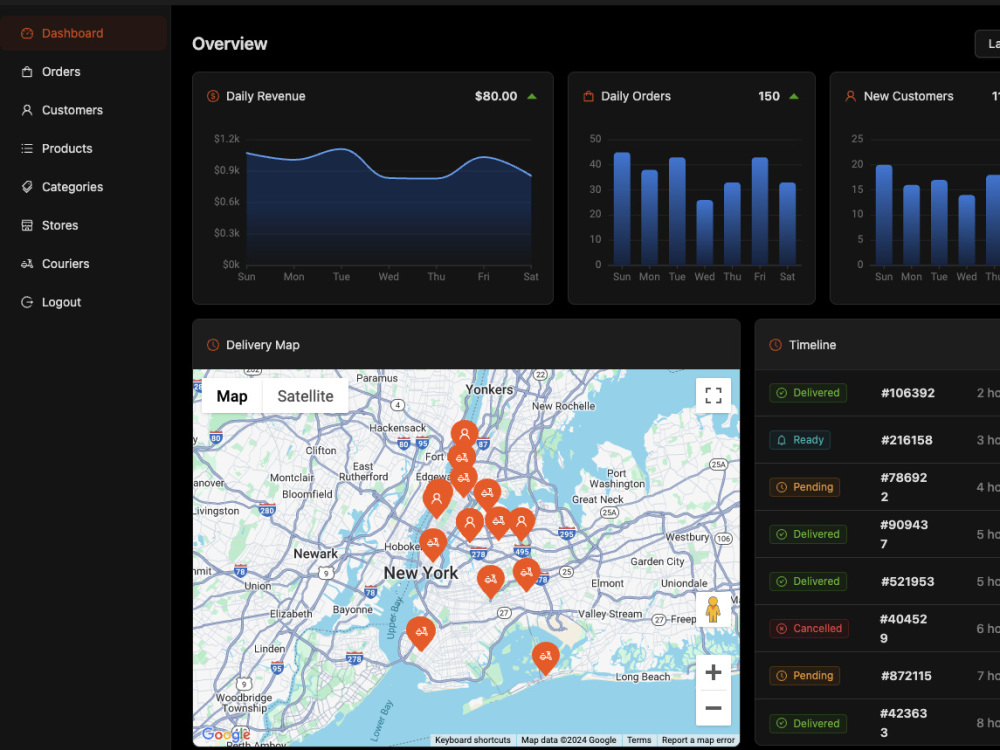Click the Ready tag for order #216158
This screenshot has height=750, width=1000.
tap(800, 440)
